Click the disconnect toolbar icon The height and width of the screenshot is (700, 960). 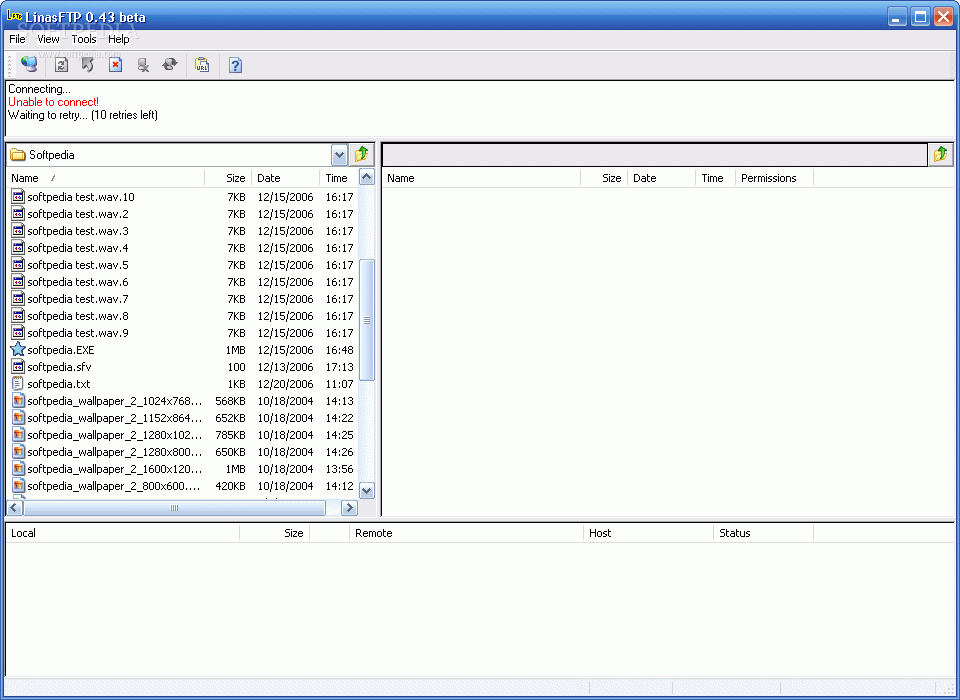click(143, 65)
